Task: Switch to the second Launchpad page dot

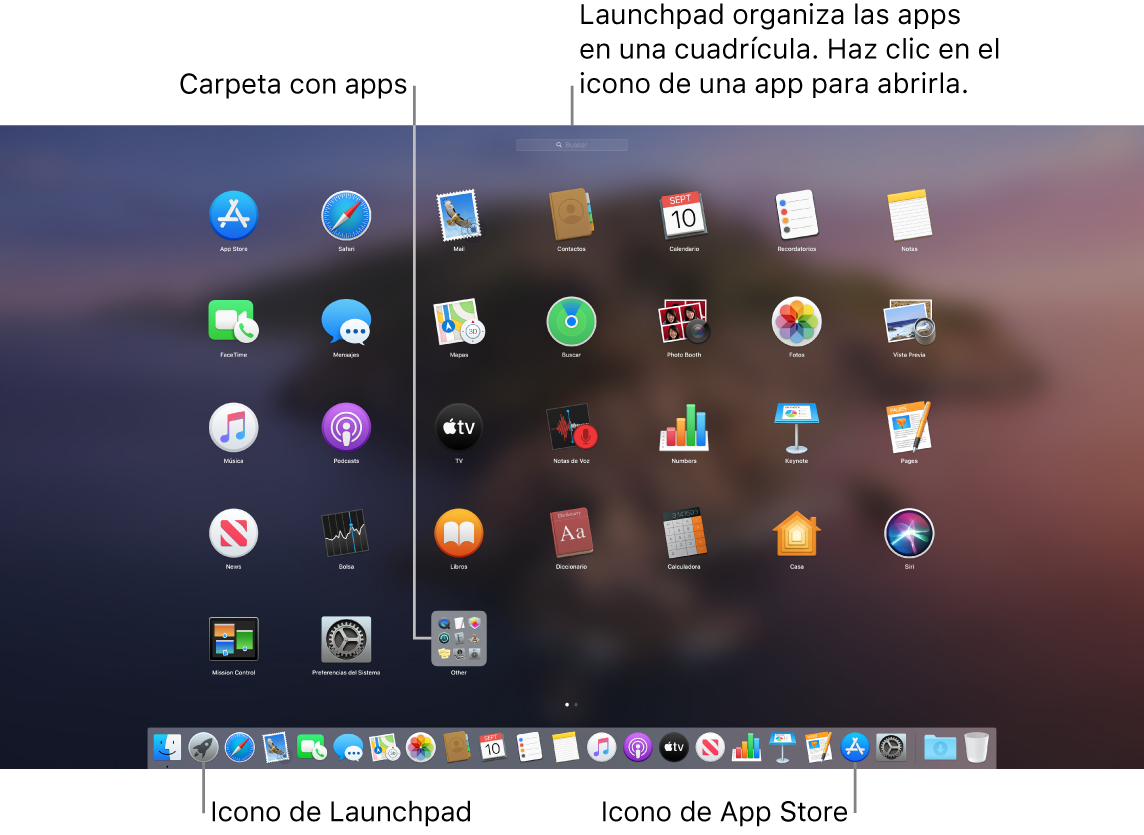Action: point(578,704)
